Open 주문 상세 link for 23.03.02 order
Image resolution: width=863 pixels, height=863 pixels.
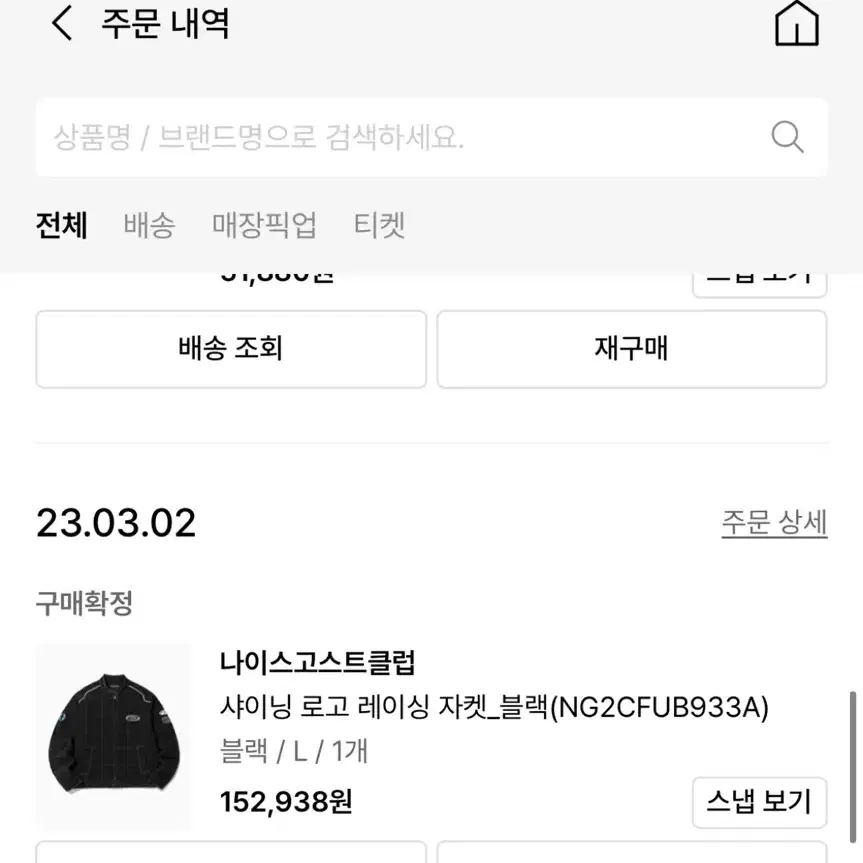click(774, 522)
